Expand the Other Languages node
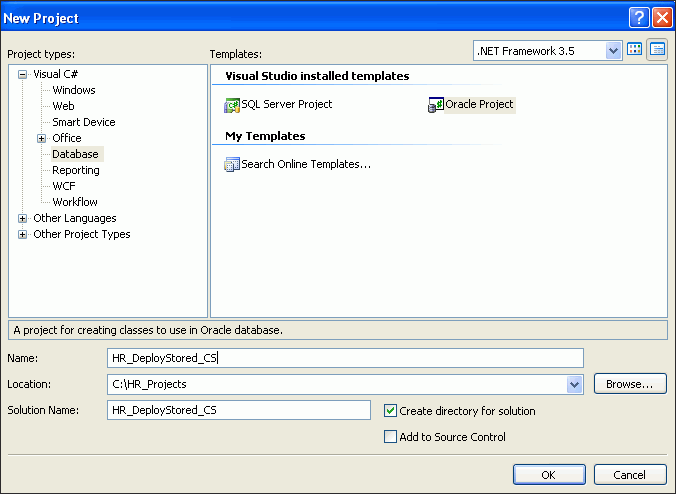 click(x=23, y=218)
